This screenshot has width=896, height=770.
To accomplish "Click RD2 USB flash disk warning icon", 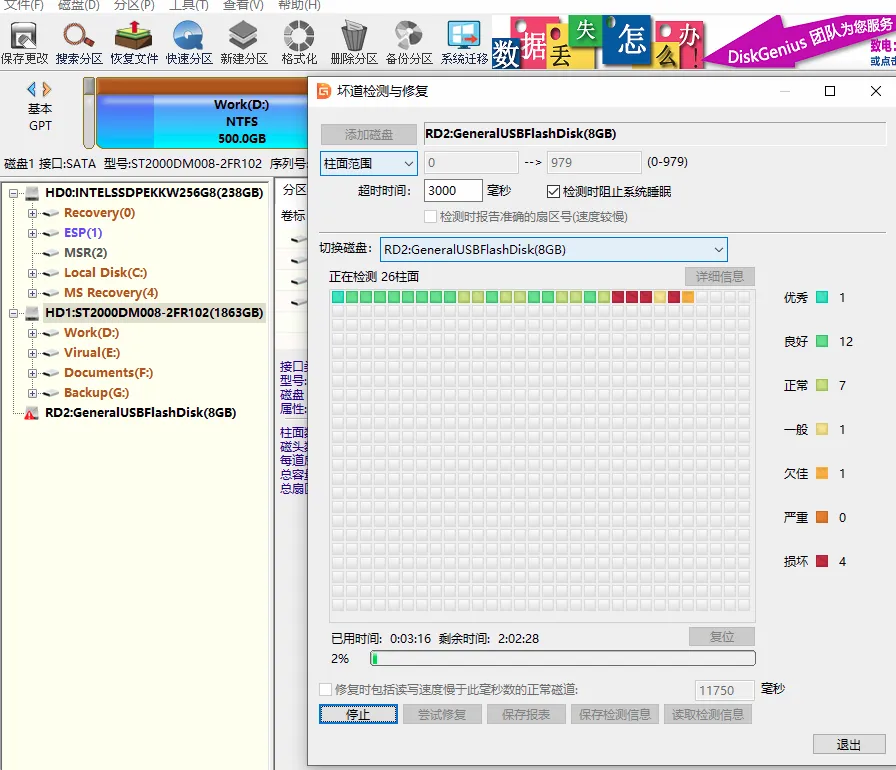I will click(31, 413).
